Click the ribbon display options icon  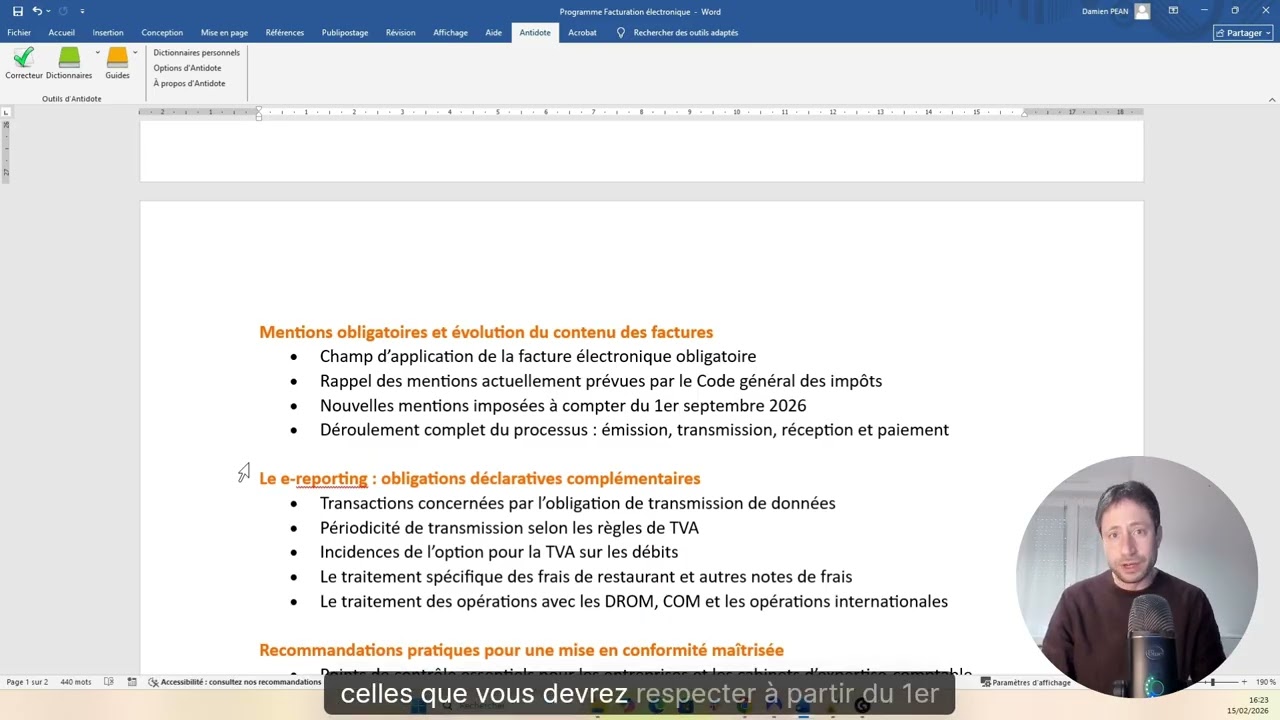point(1173,11)
